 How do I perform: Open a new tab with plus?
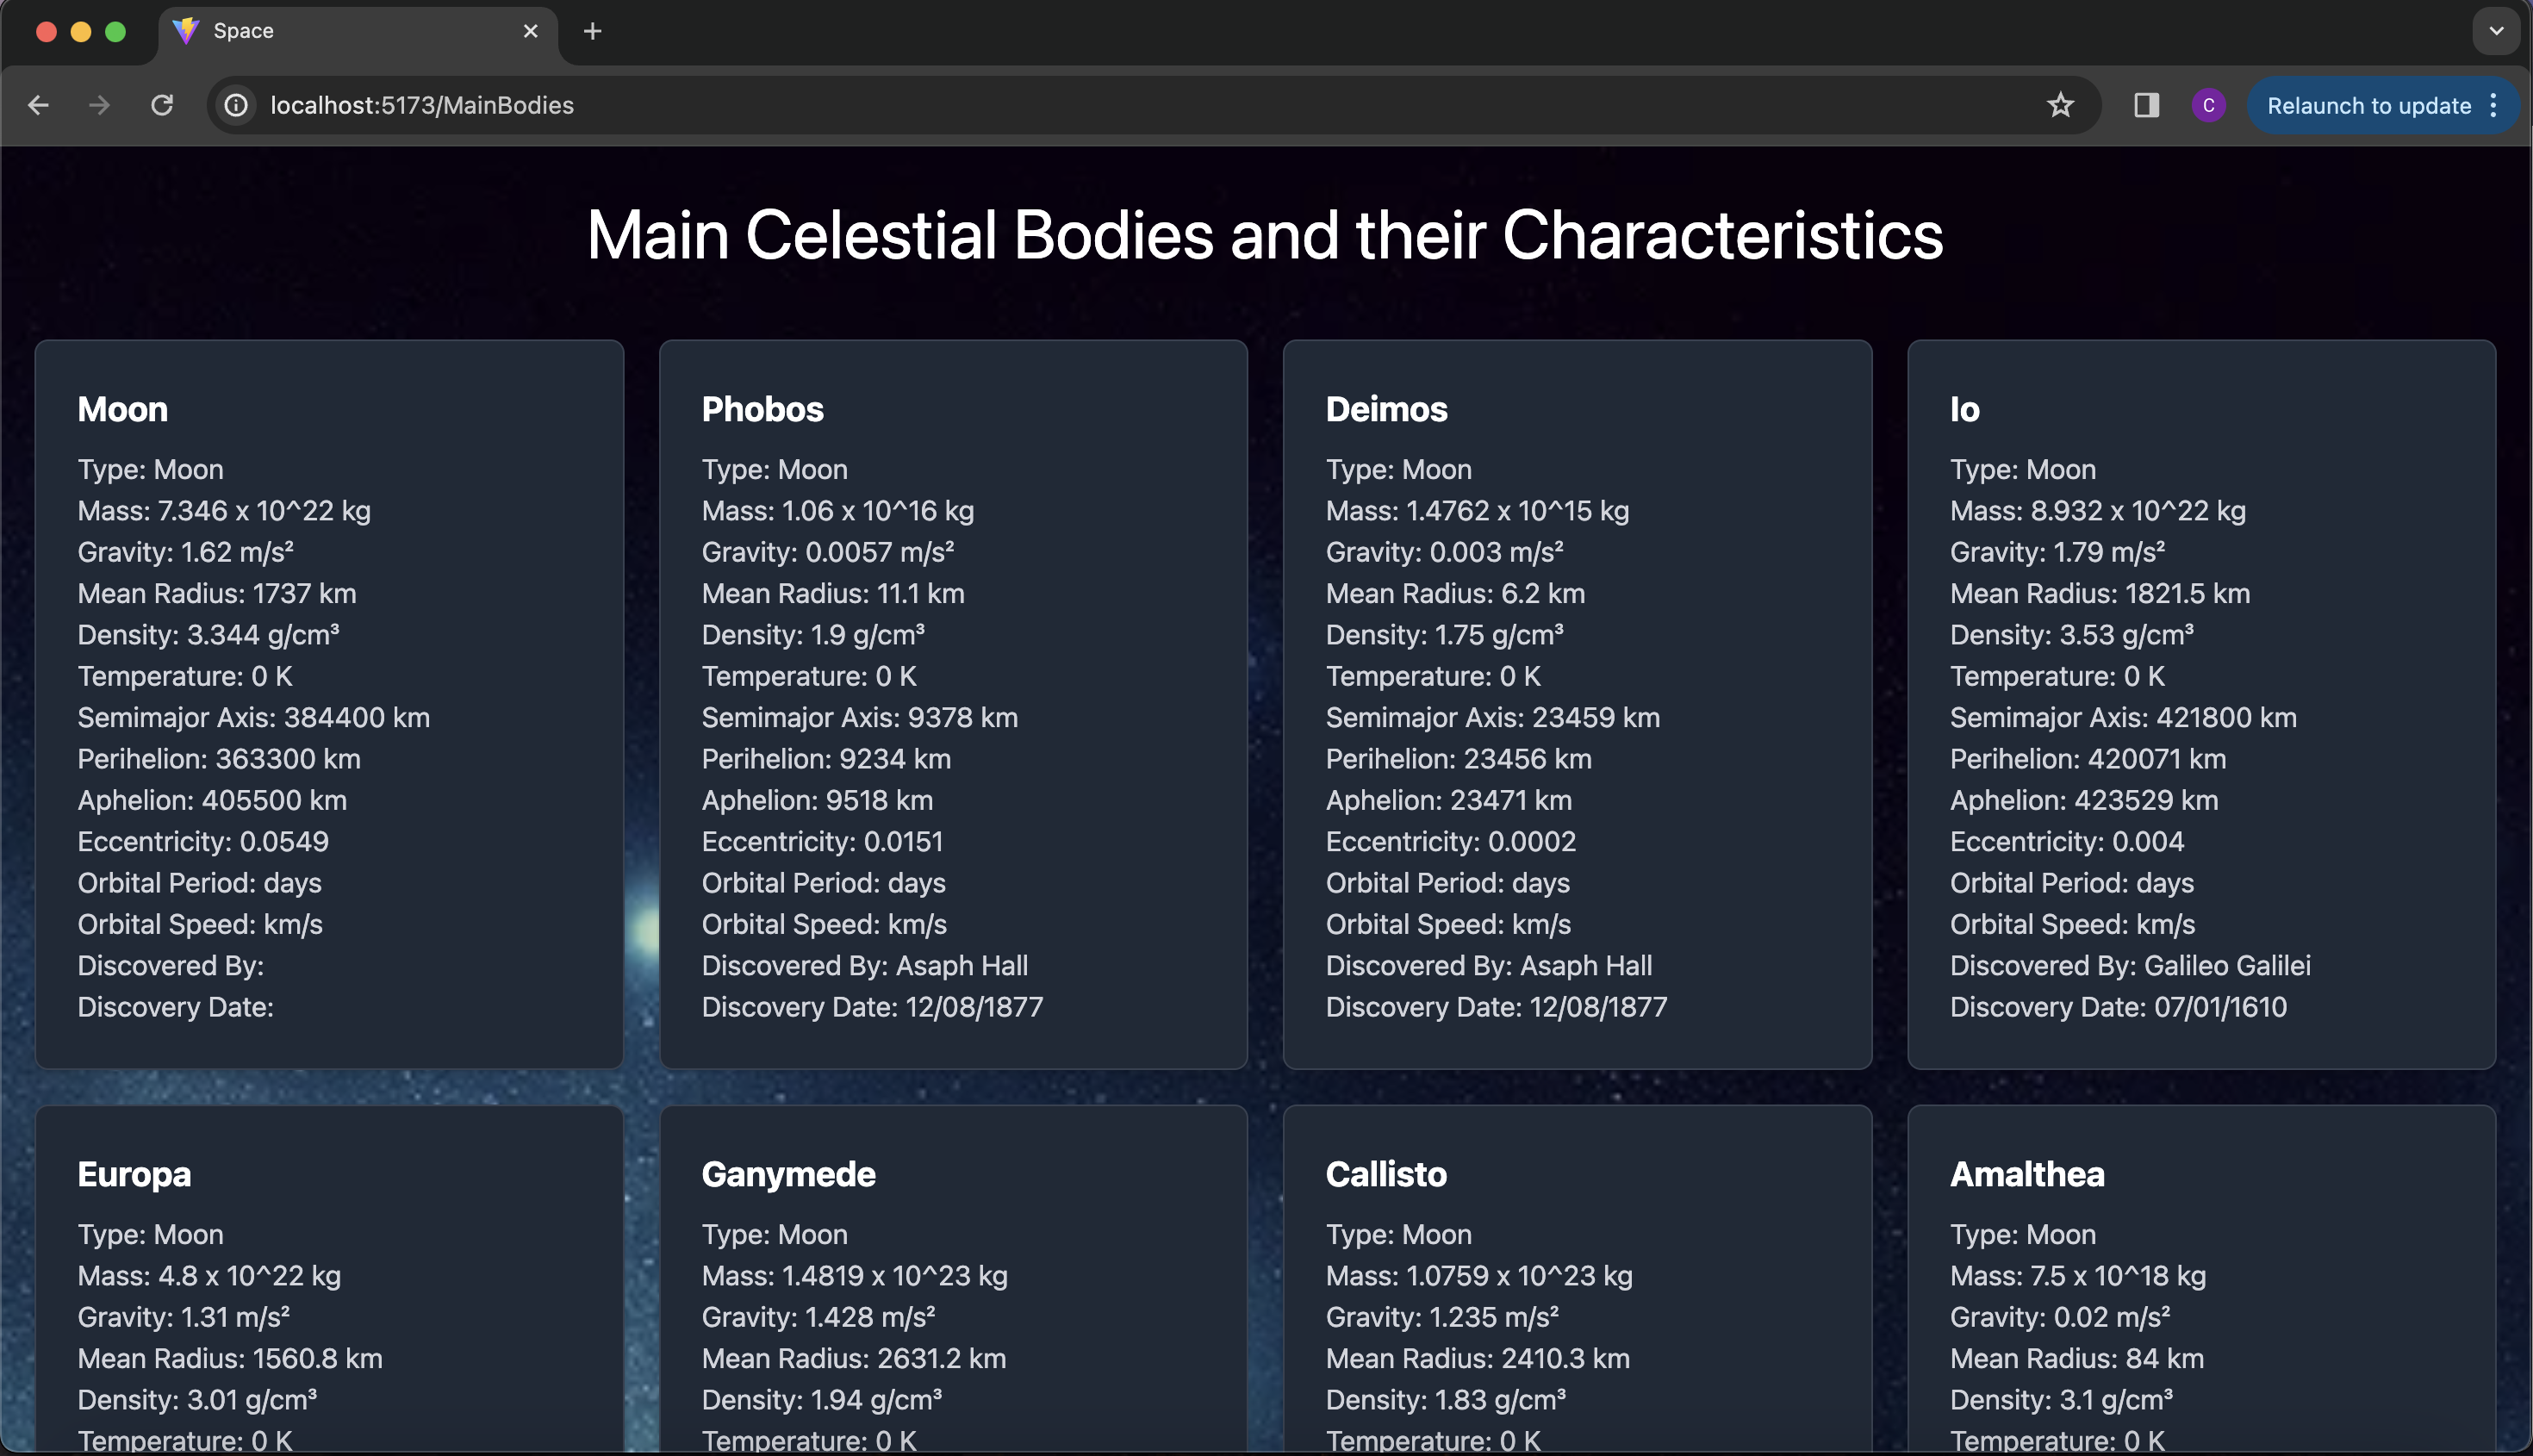[592, 31]
